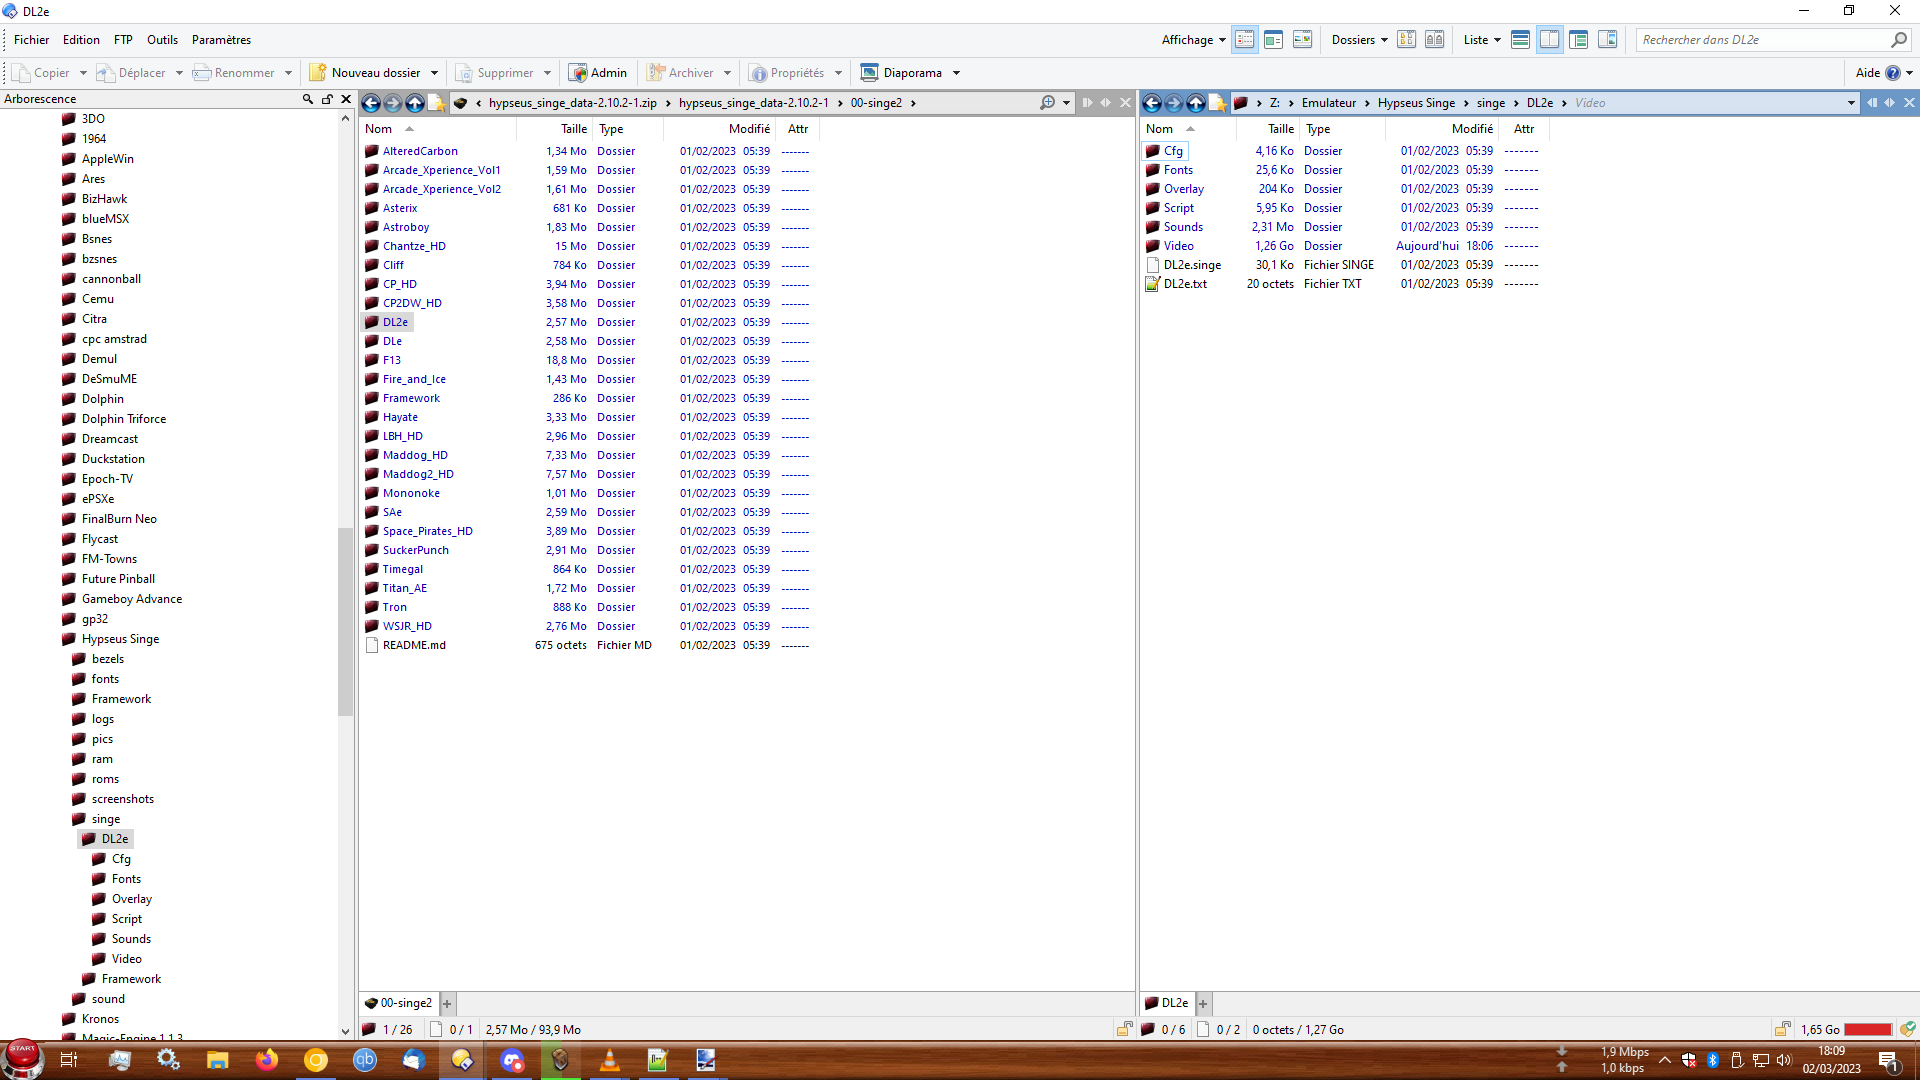The width and height of the screenshot is (1920, 1080).
Task: Start the Diaporama slideshow
Action: (901, 73)
